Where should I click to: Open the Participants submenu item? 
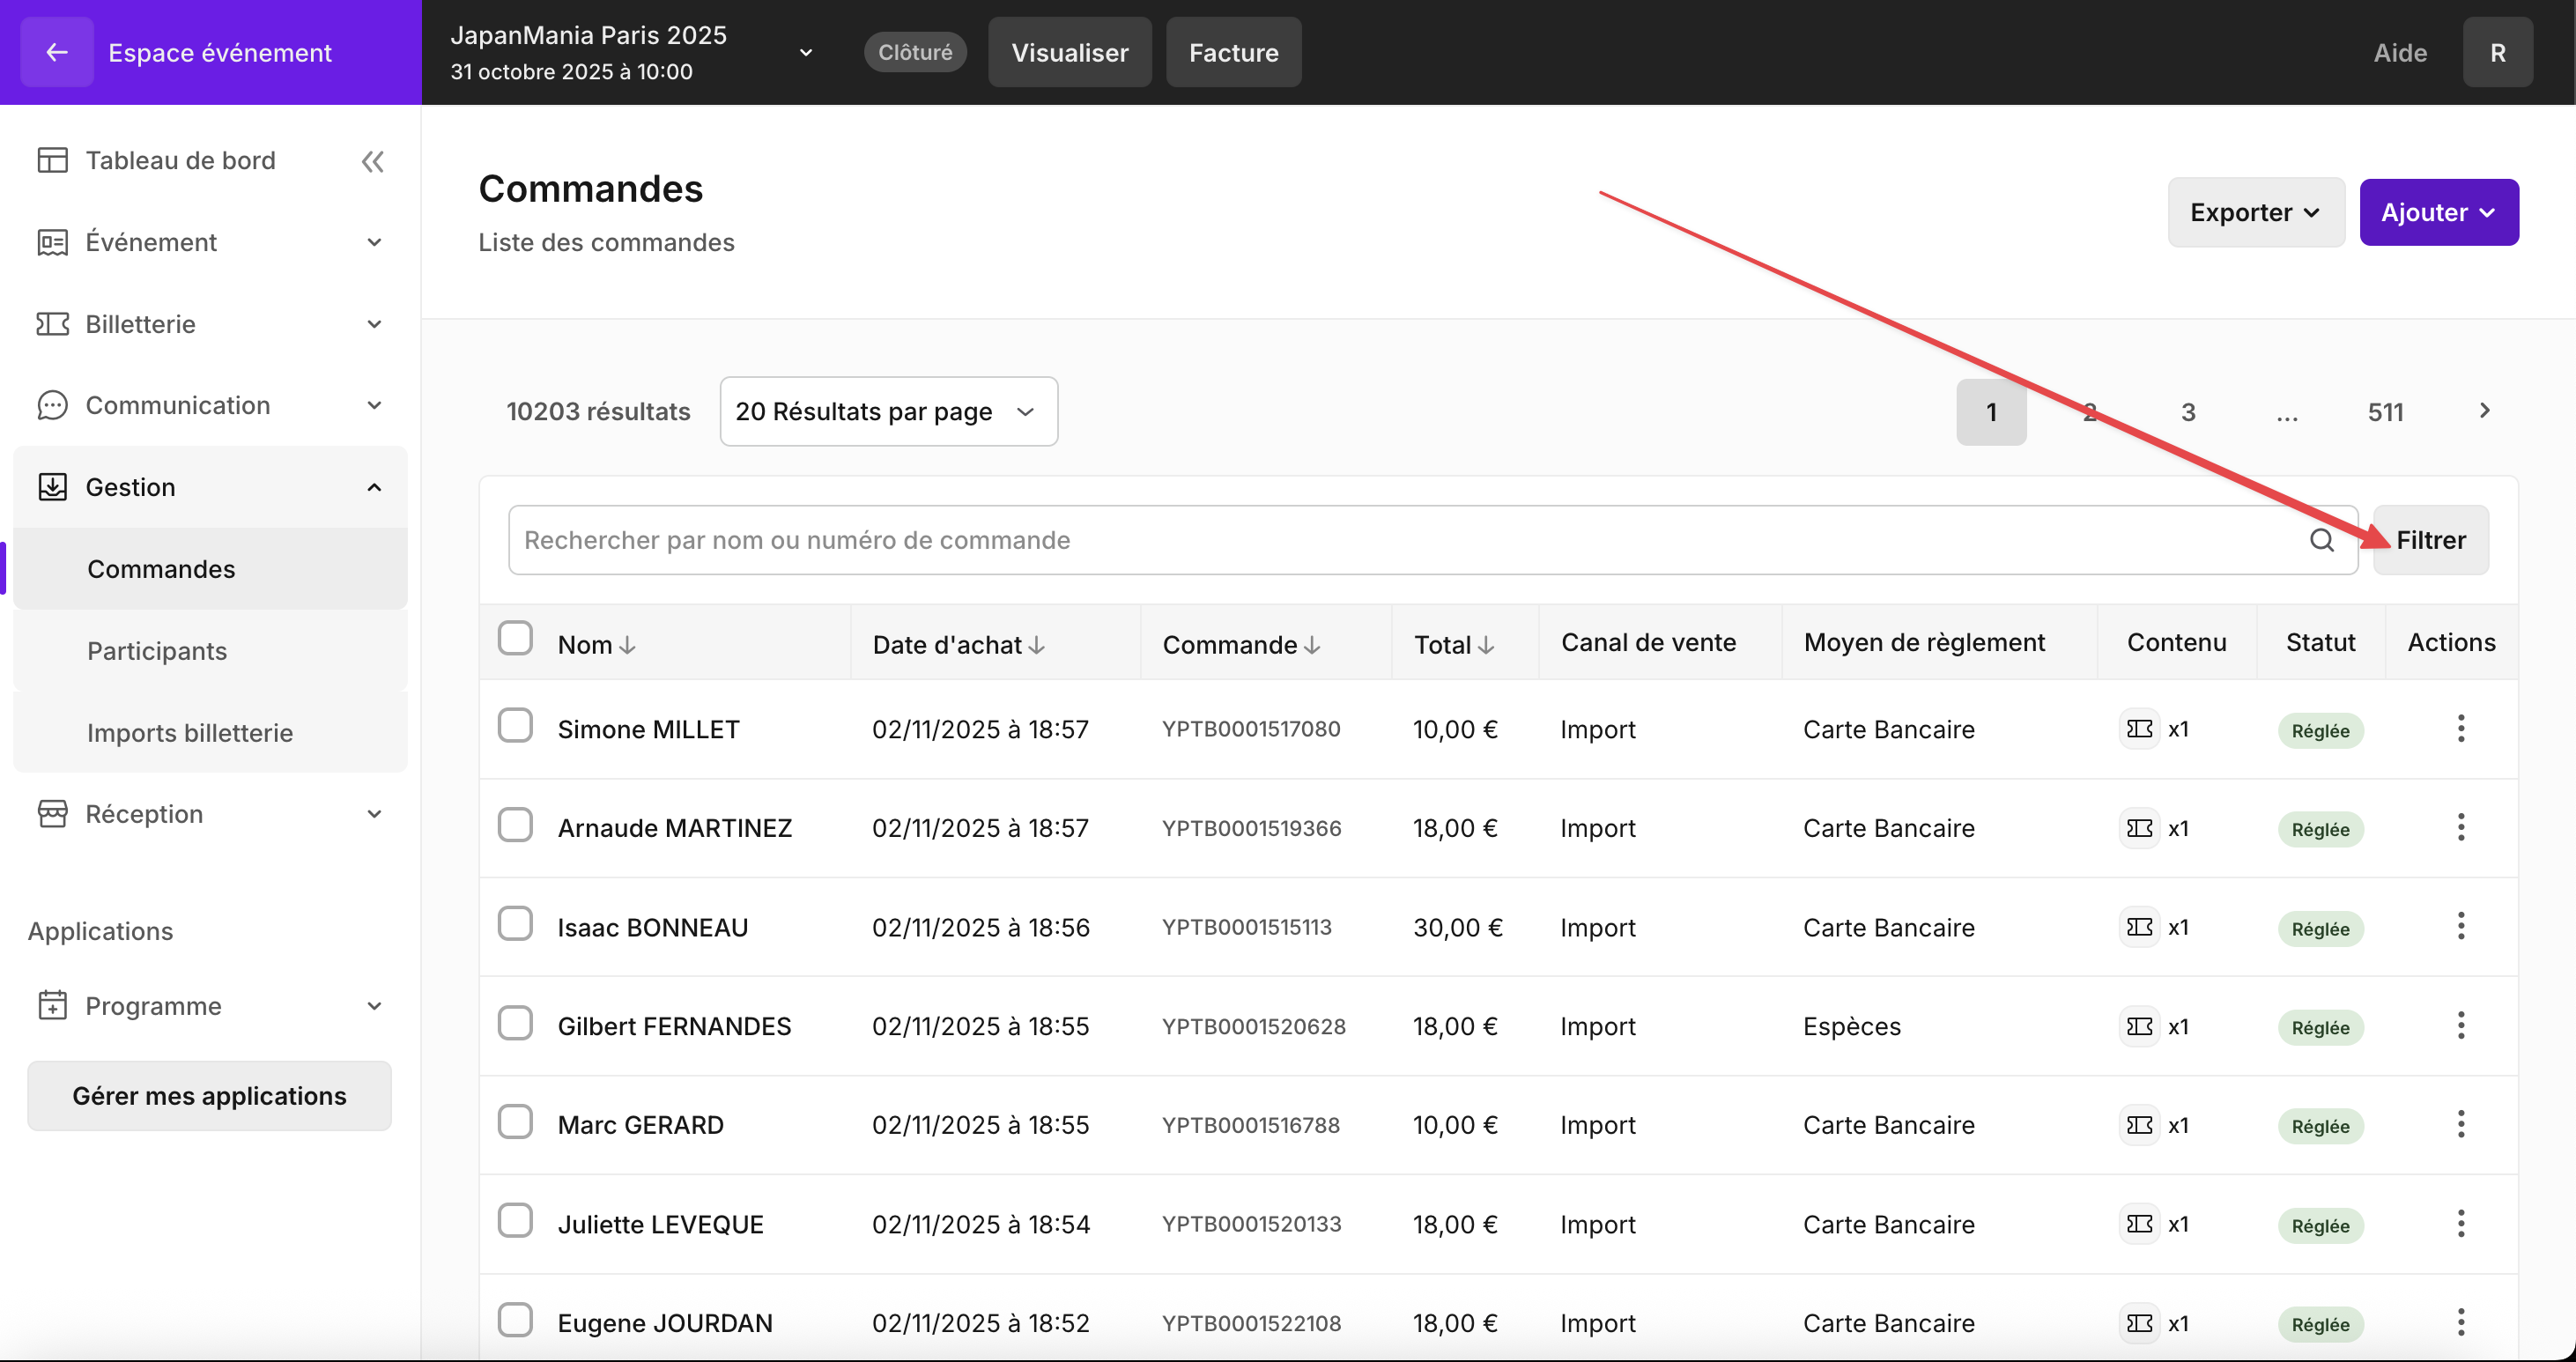point(157,651)
